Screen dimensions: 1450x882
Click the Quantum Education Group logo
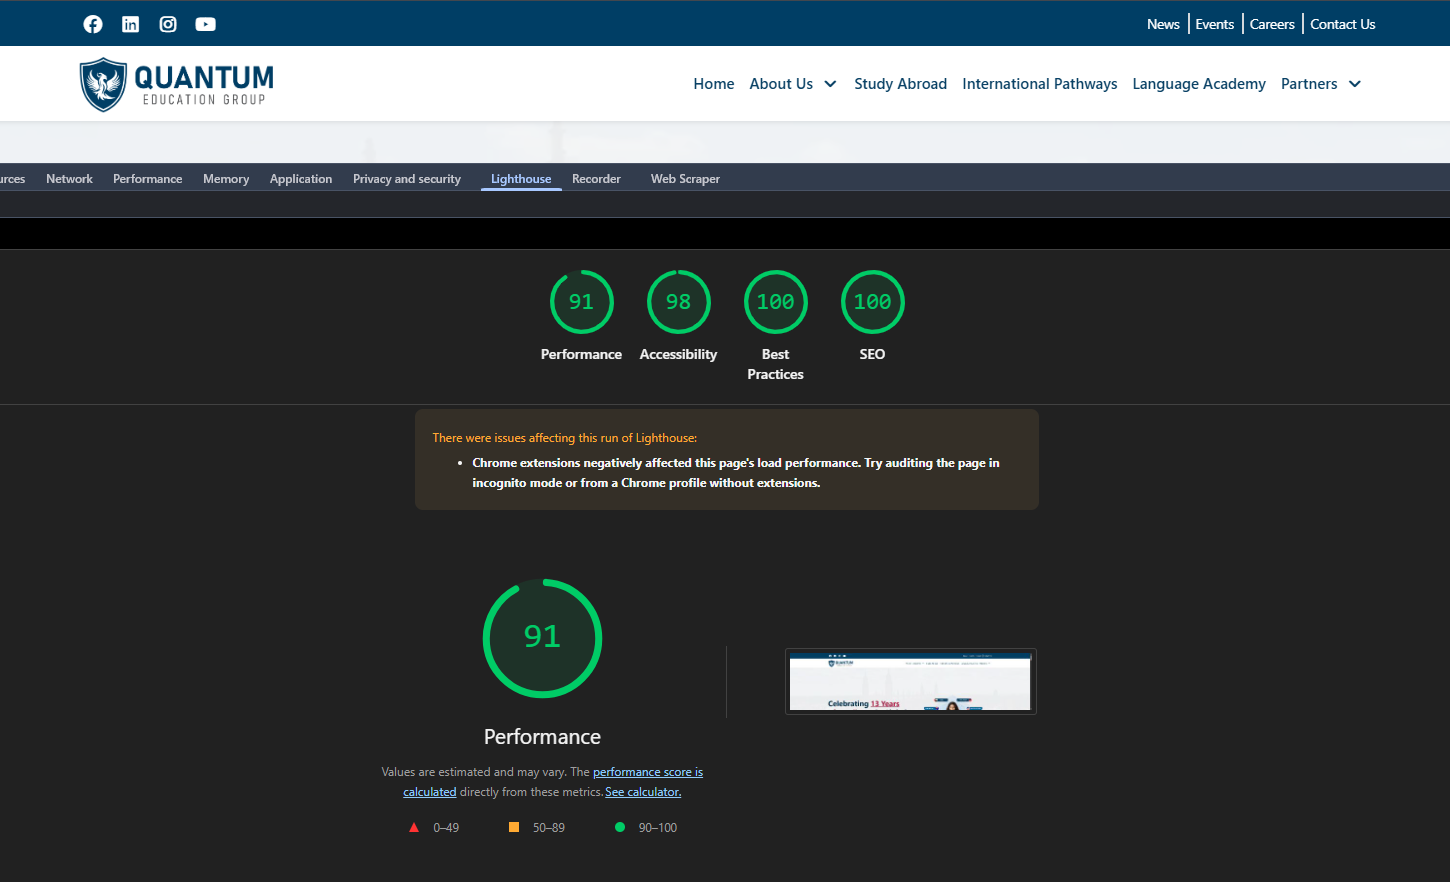pos(177,85)
